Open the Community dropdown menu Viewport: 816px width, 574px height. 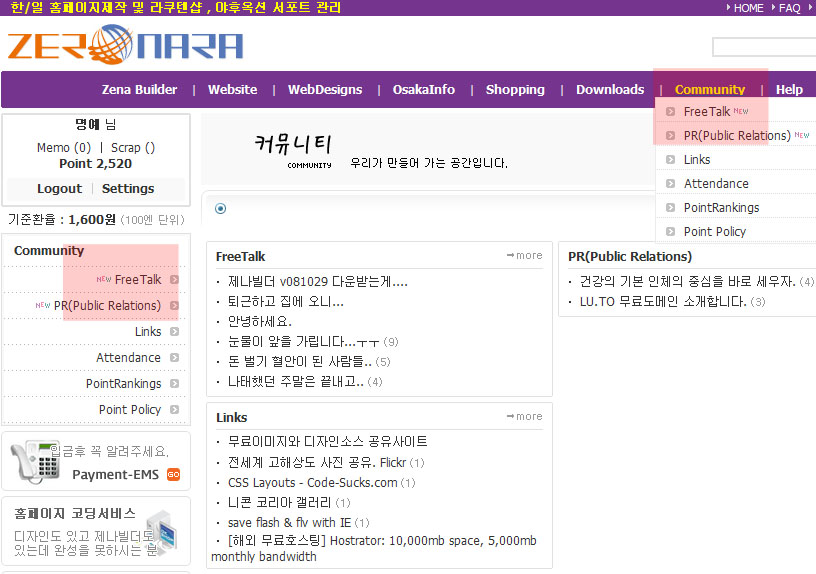(x=709, y=89)
